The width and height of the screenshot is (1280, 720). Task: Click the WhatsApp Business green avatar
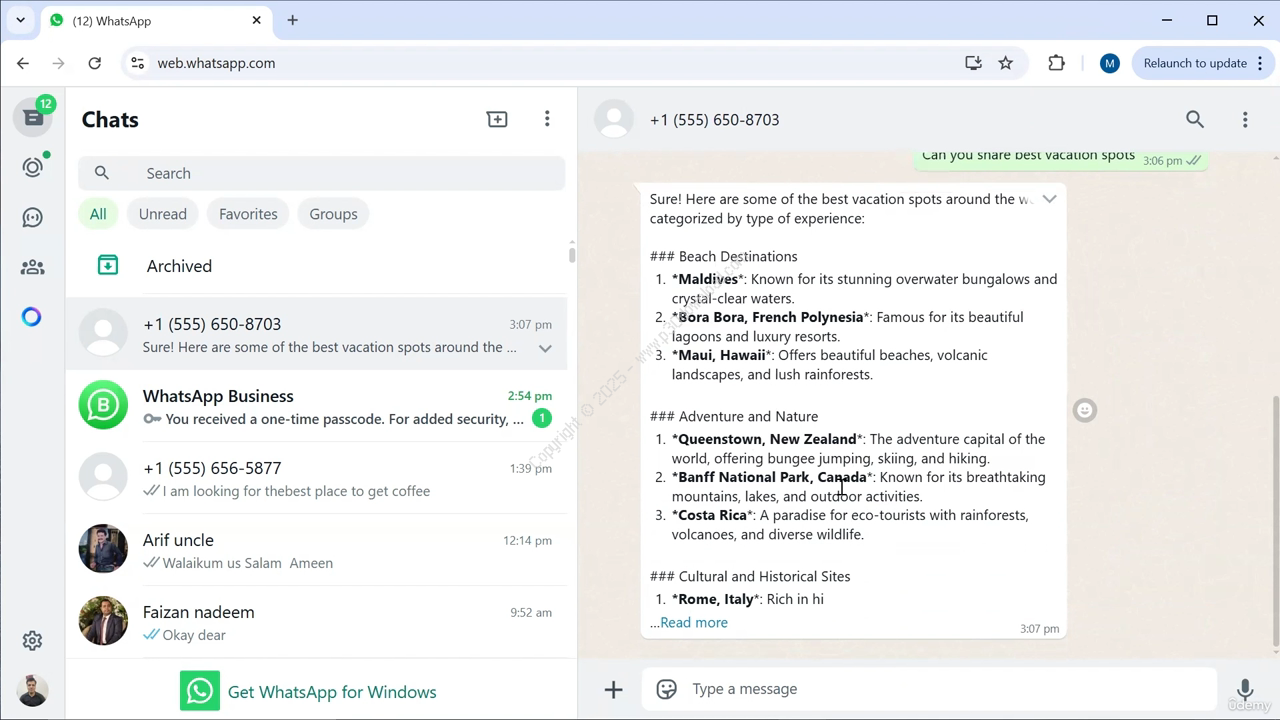point(103,405)
